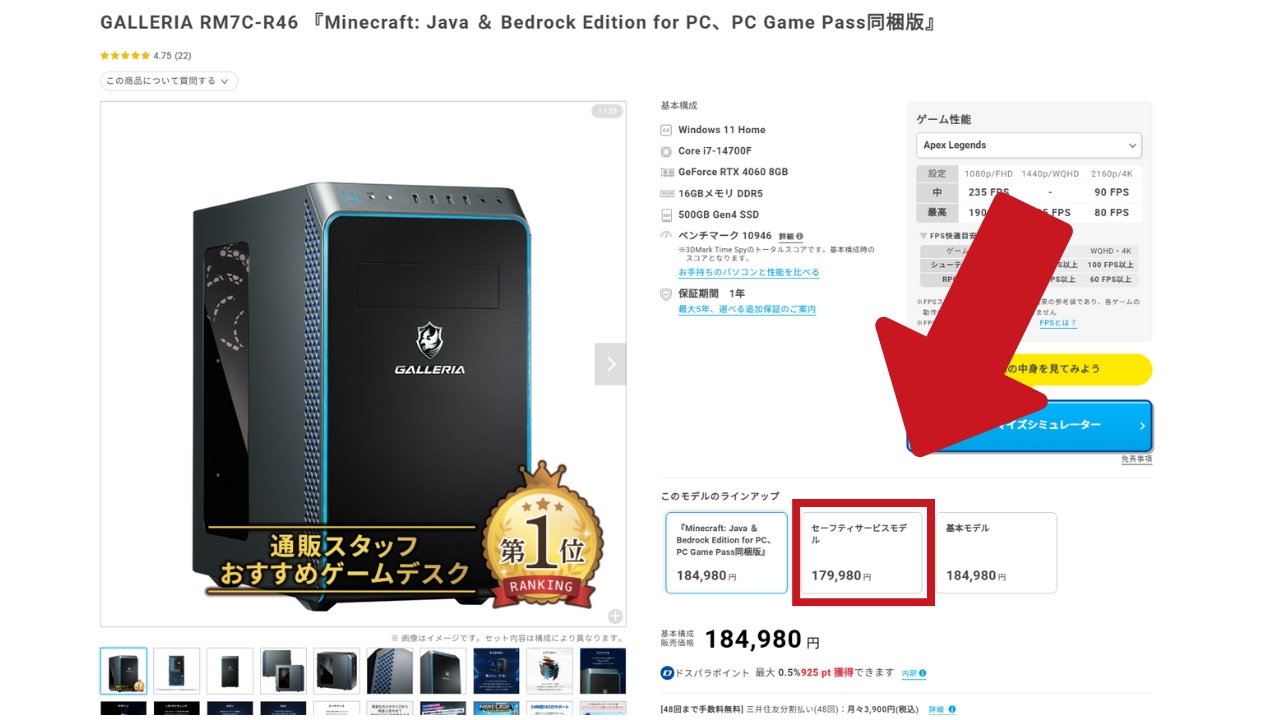Open the 最大5年、選べる追加保証のご案内 link
This screenshot has height=720, width=1280.
tap(747, 309)
